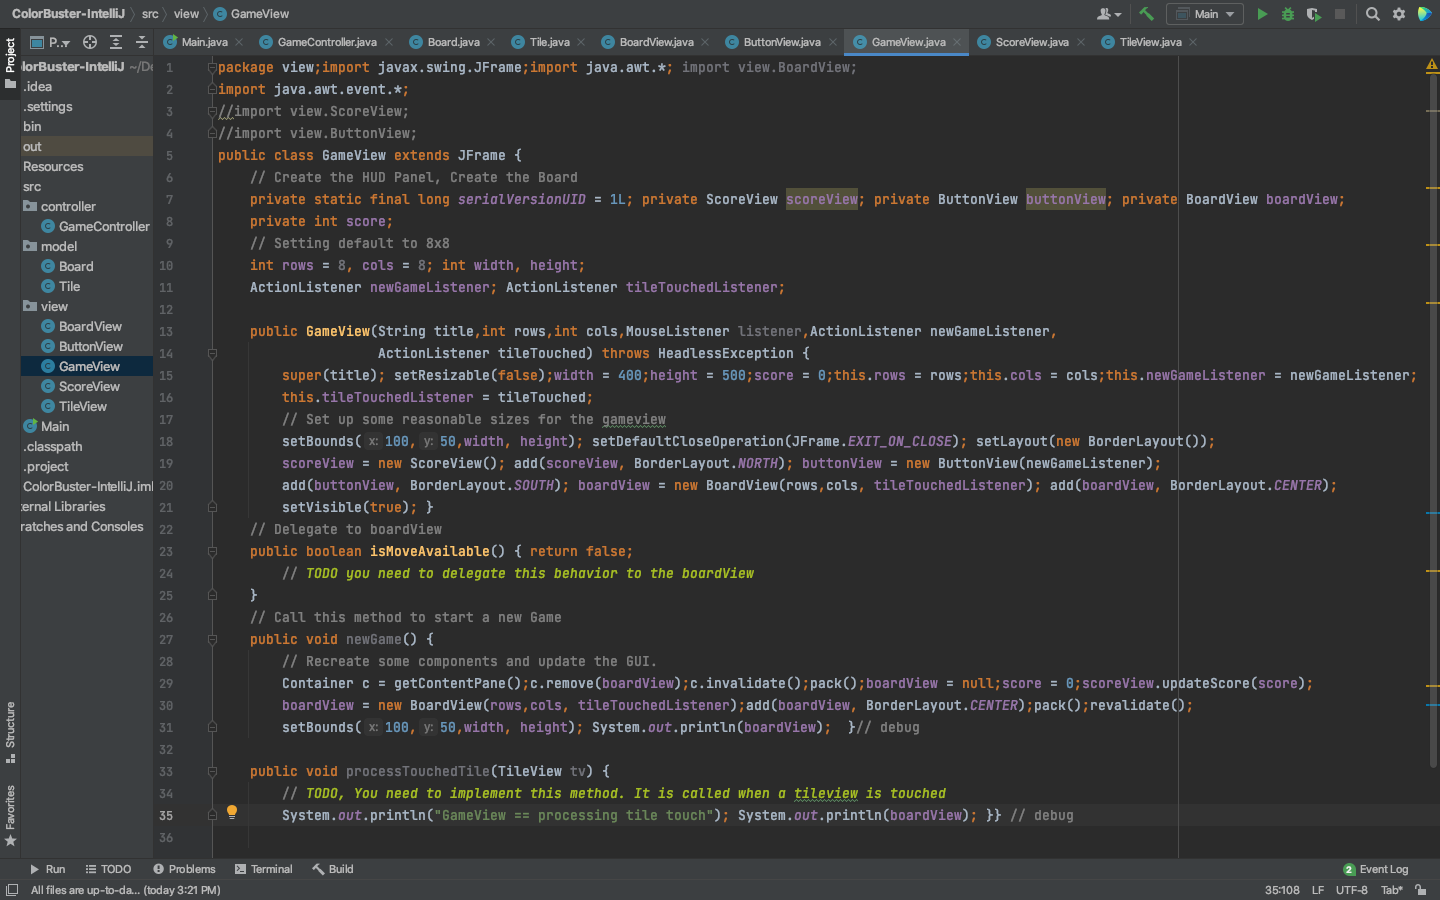
Task: Toggle the Project tool window stripe
Action: click(10, 62)
